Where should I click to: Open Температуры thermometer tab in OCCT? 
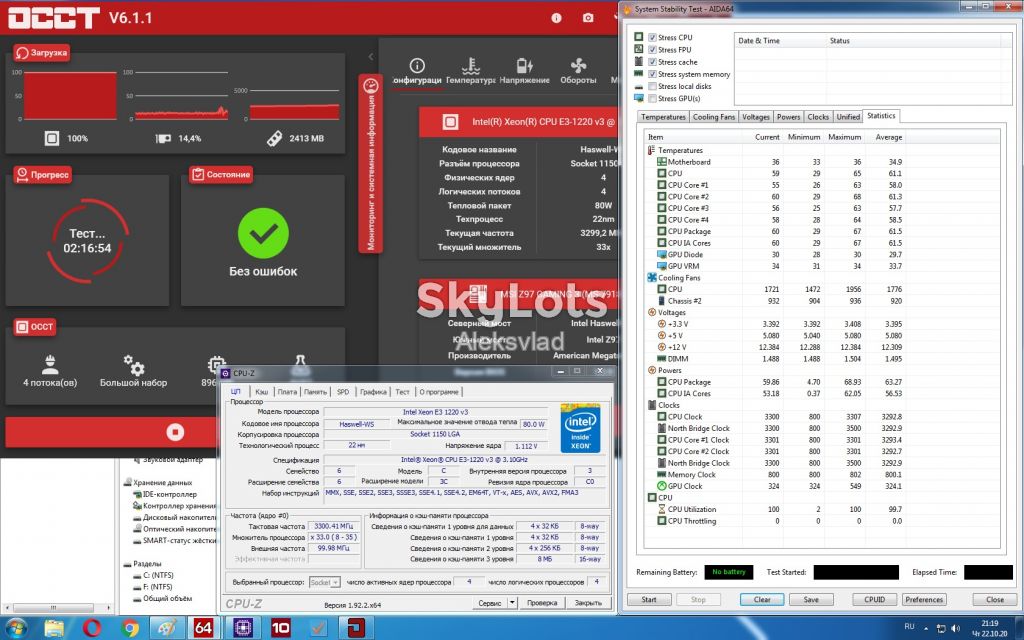pyautogui.click(x=471, y=71)
